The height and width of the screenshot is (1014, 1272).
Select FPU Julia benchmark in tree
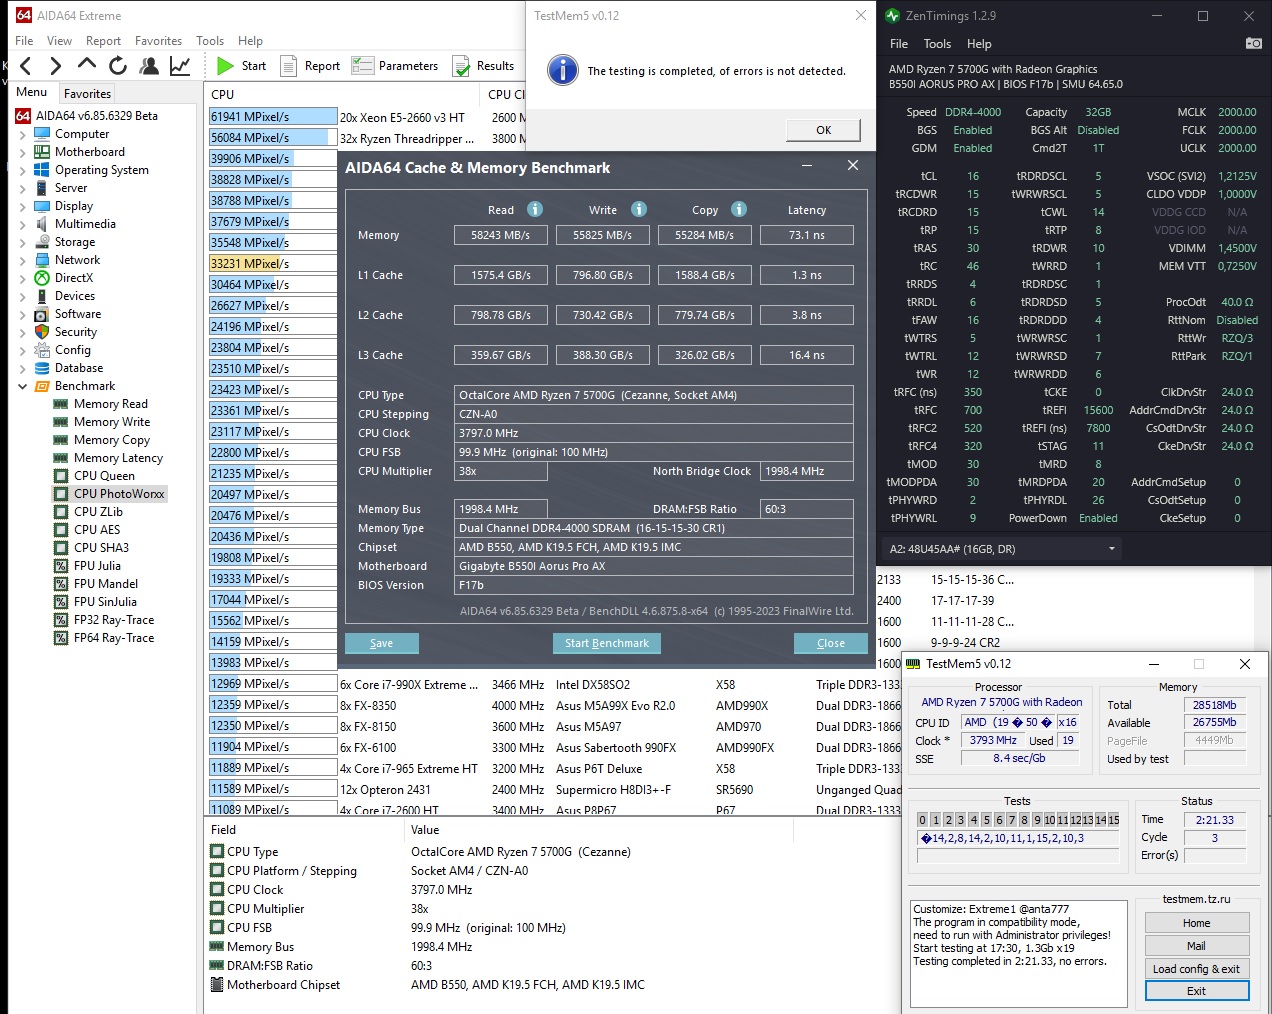coord(97,566)
